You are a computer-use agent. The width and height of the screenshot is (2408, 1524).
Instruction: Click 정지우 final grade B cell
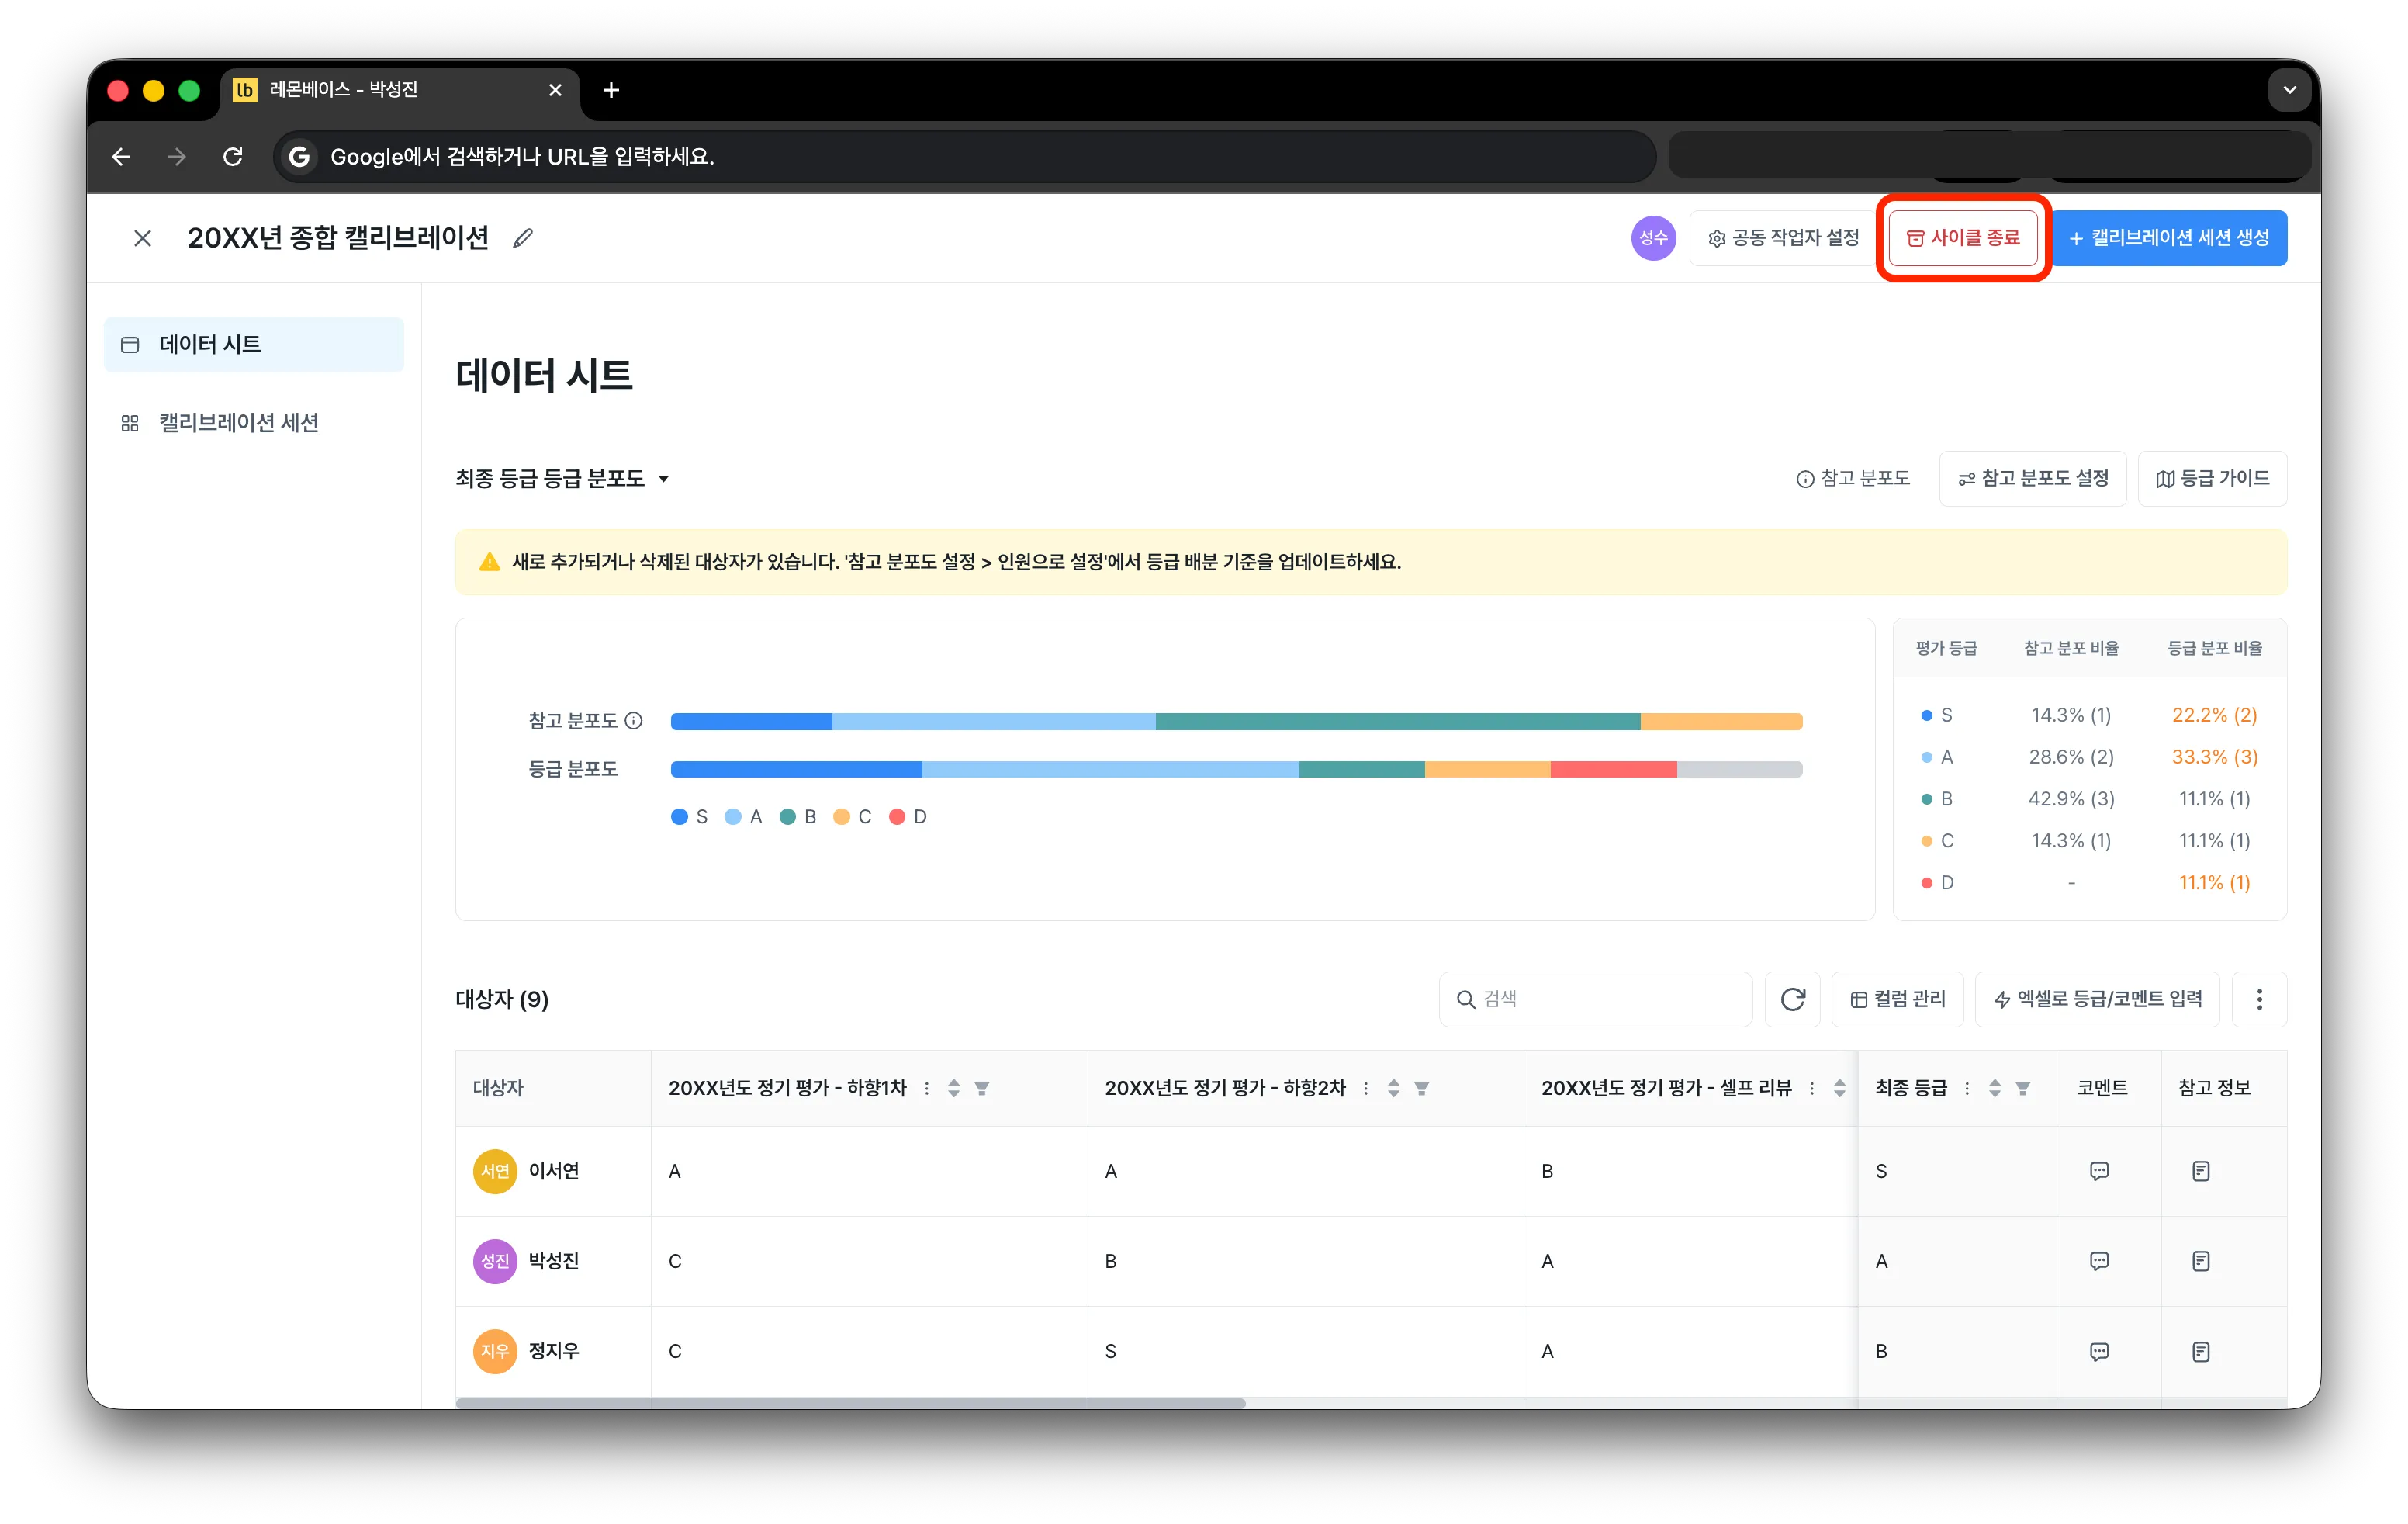[1958, 1351]
